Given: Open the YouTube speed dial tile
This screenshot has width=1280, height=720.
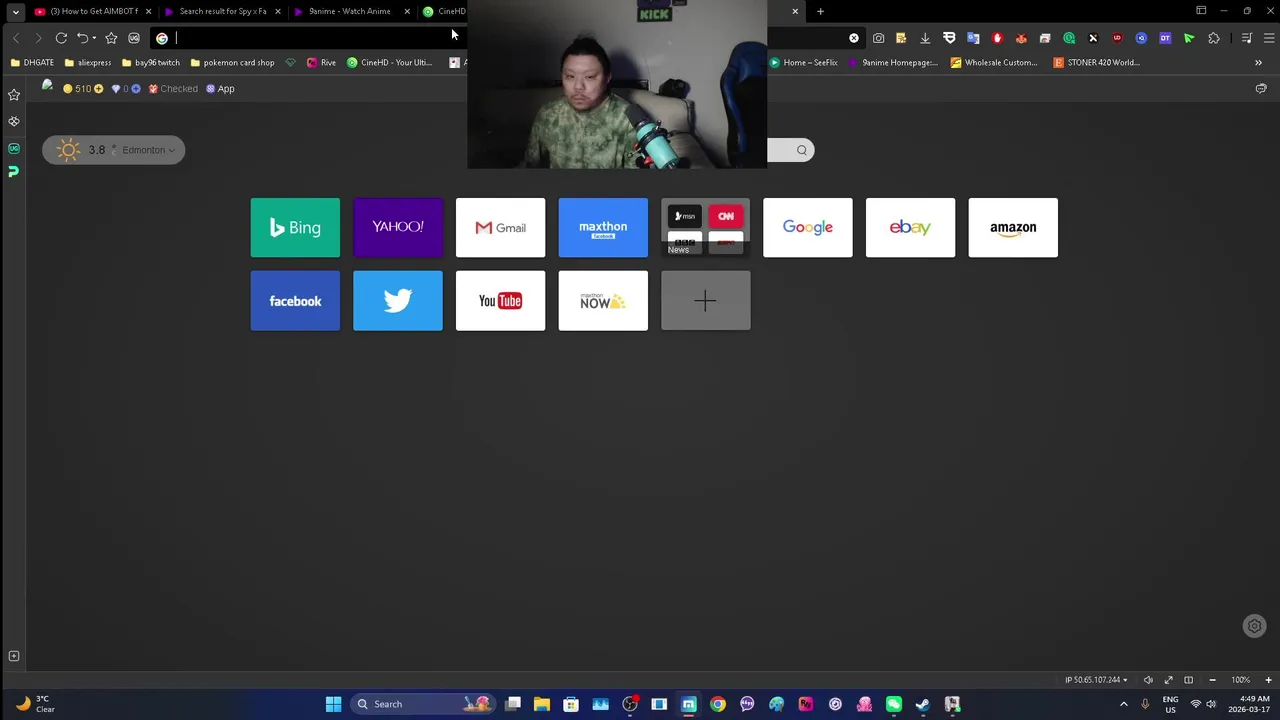Looking at the screenshot, I should point(500,301).
